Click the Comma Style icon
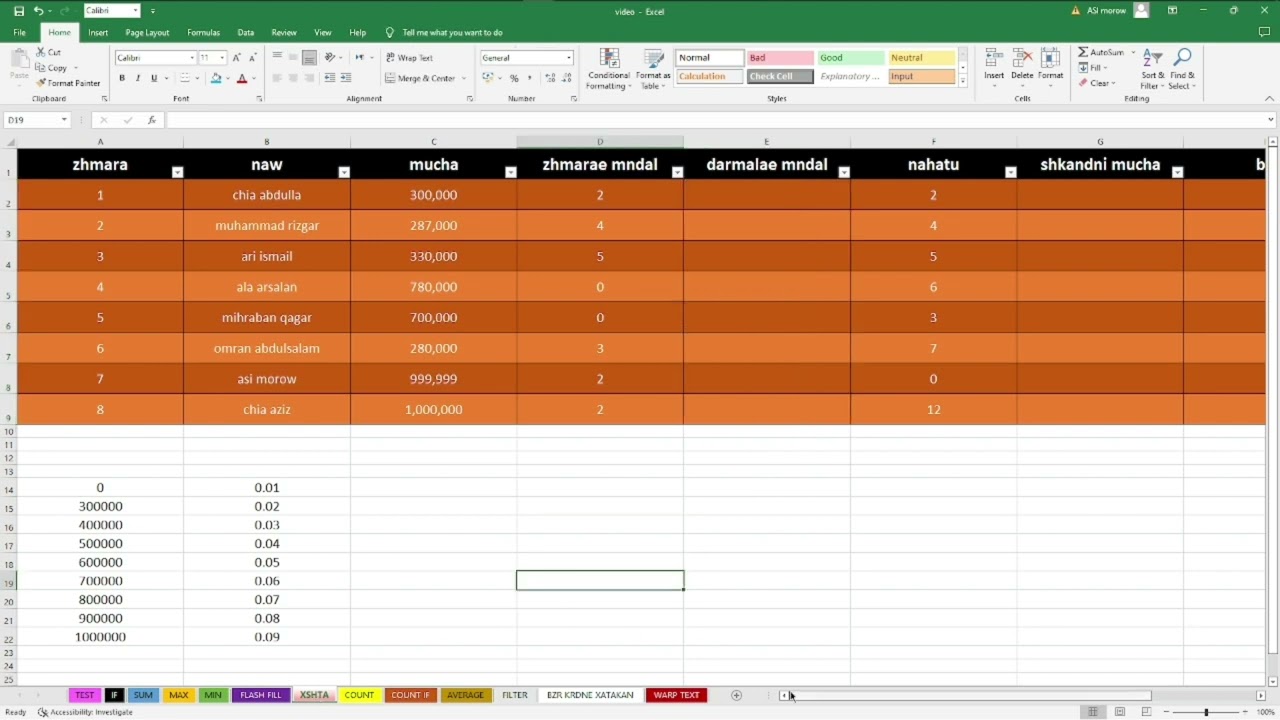This screenshot has height=720, width=1280. pyautogui.click(x=529, y=78)
